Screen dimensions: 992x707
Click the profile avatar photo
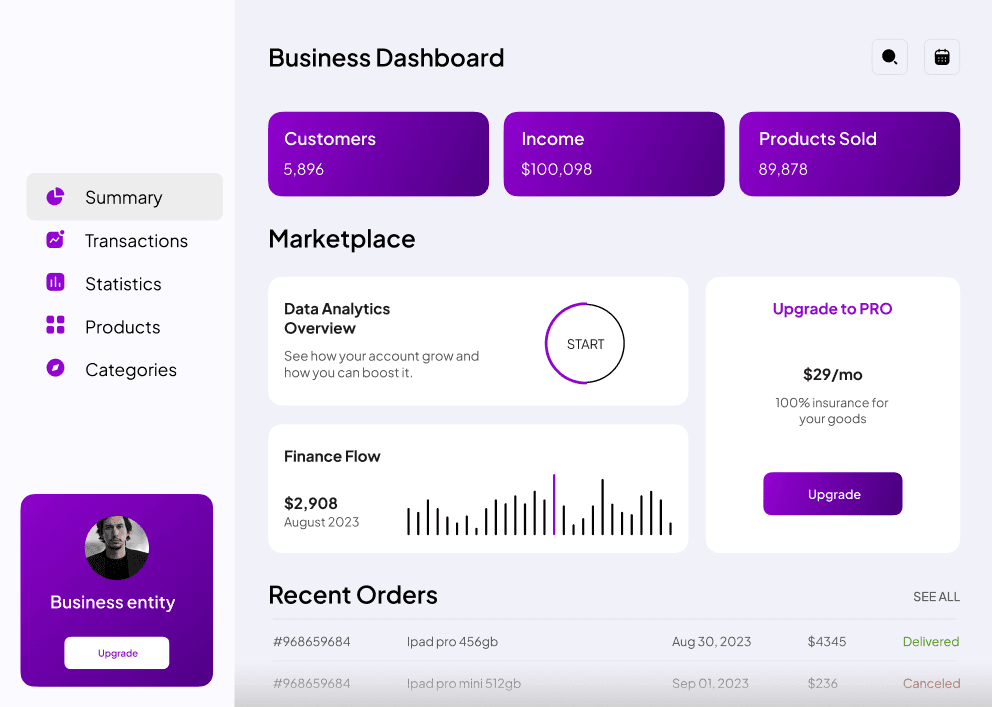point(116,547)
